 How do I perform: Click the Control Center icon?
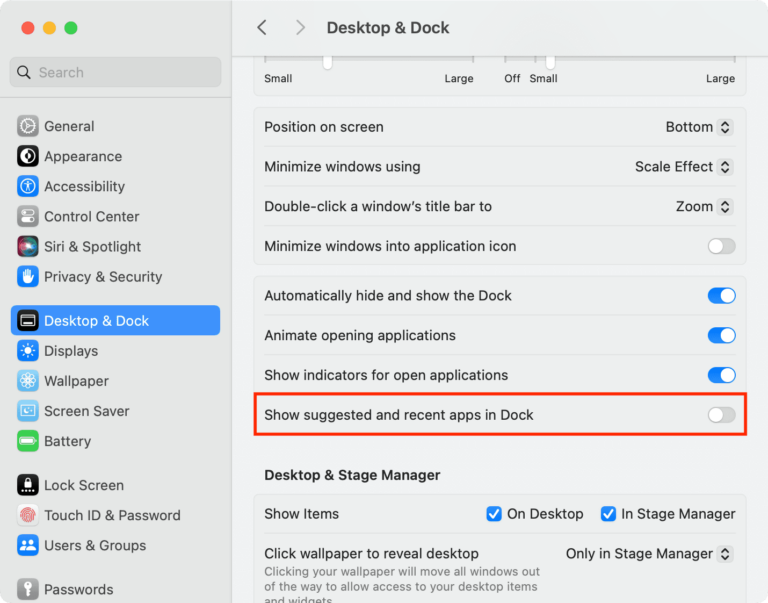click(x=28, y=217)
